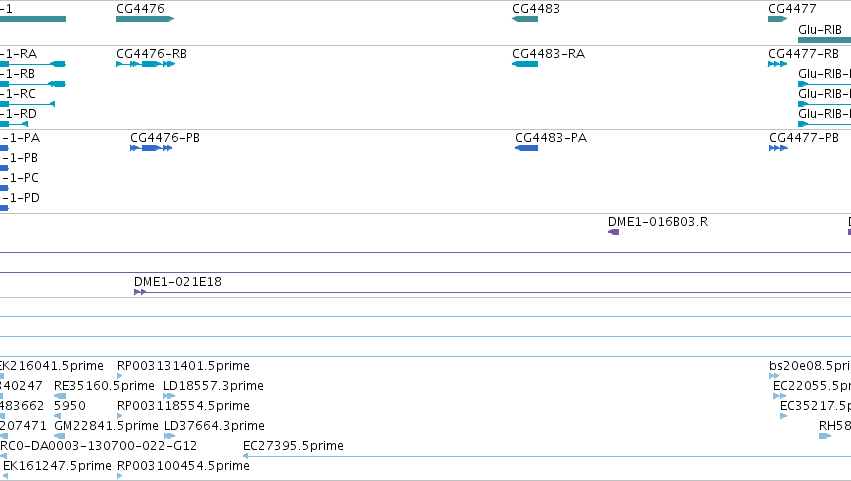This screenshot has width=851, height=481.
Task: Click the LD18557.3prime EST glyph
Action: click(x=169, y=396)
